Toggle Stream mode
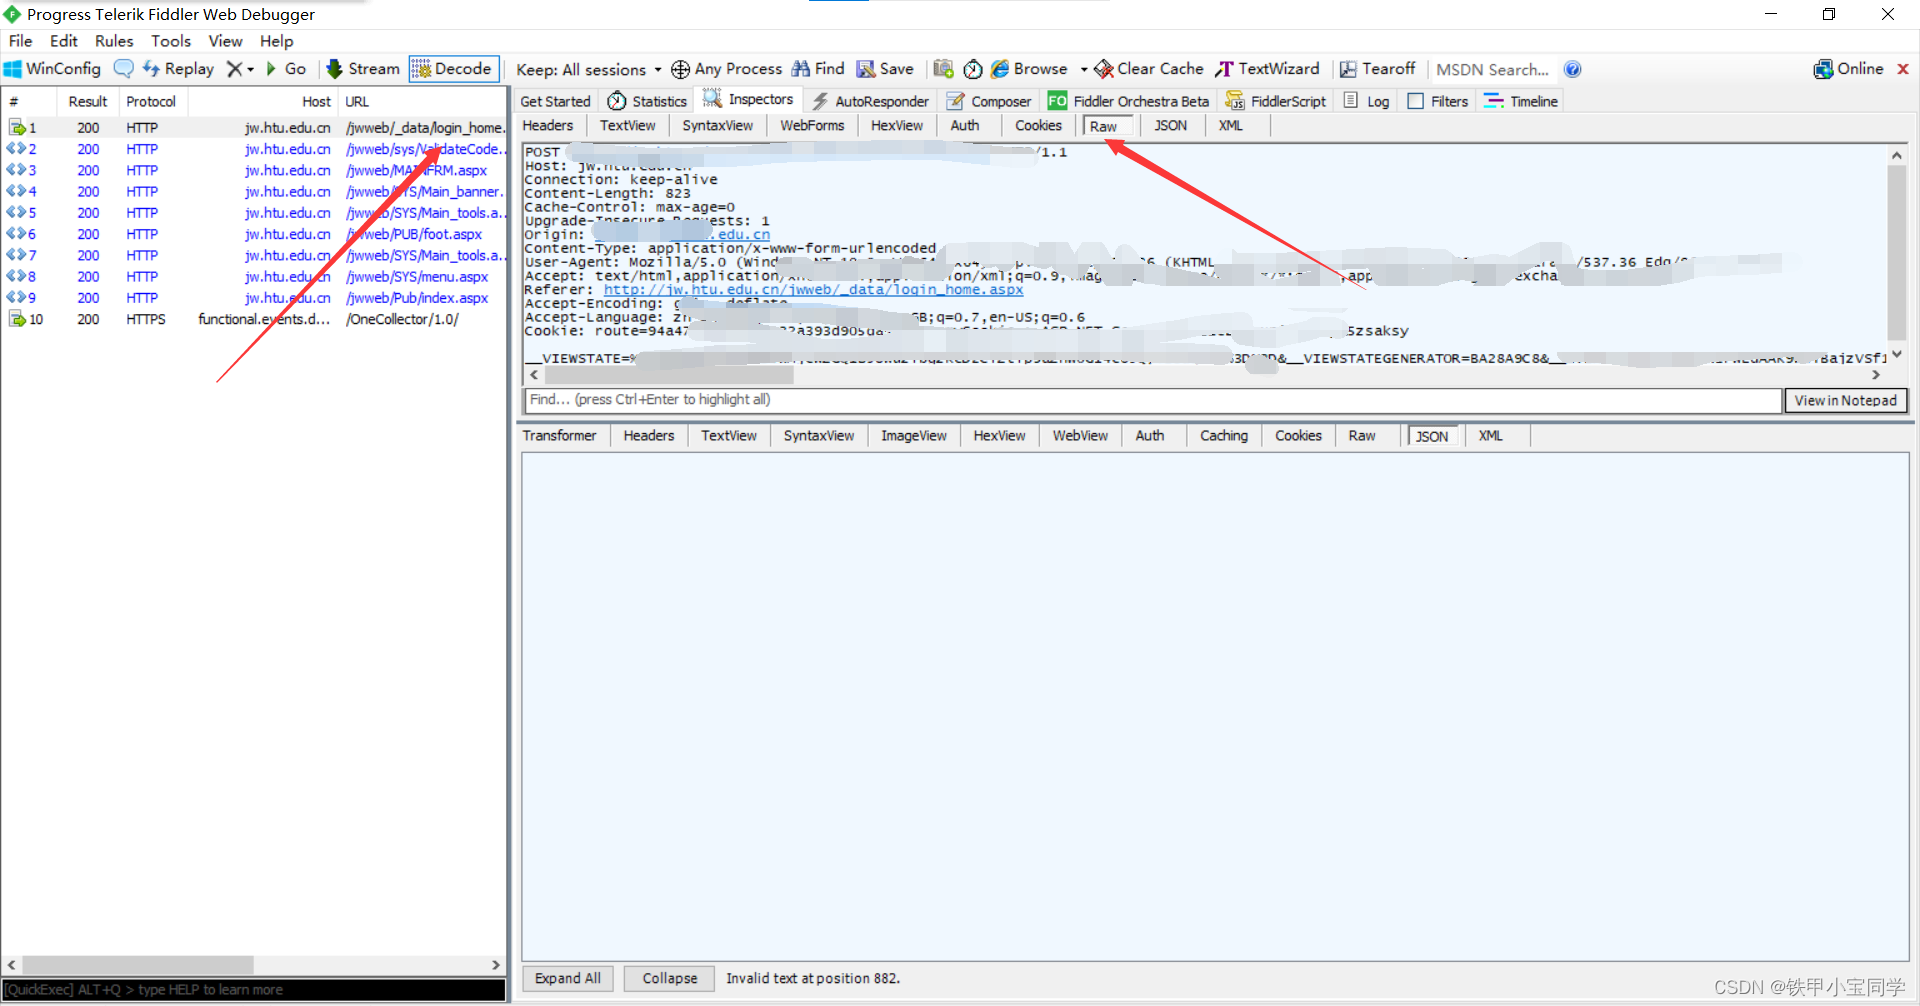The image size is (1920, 1006). click(x=363, y=69)
